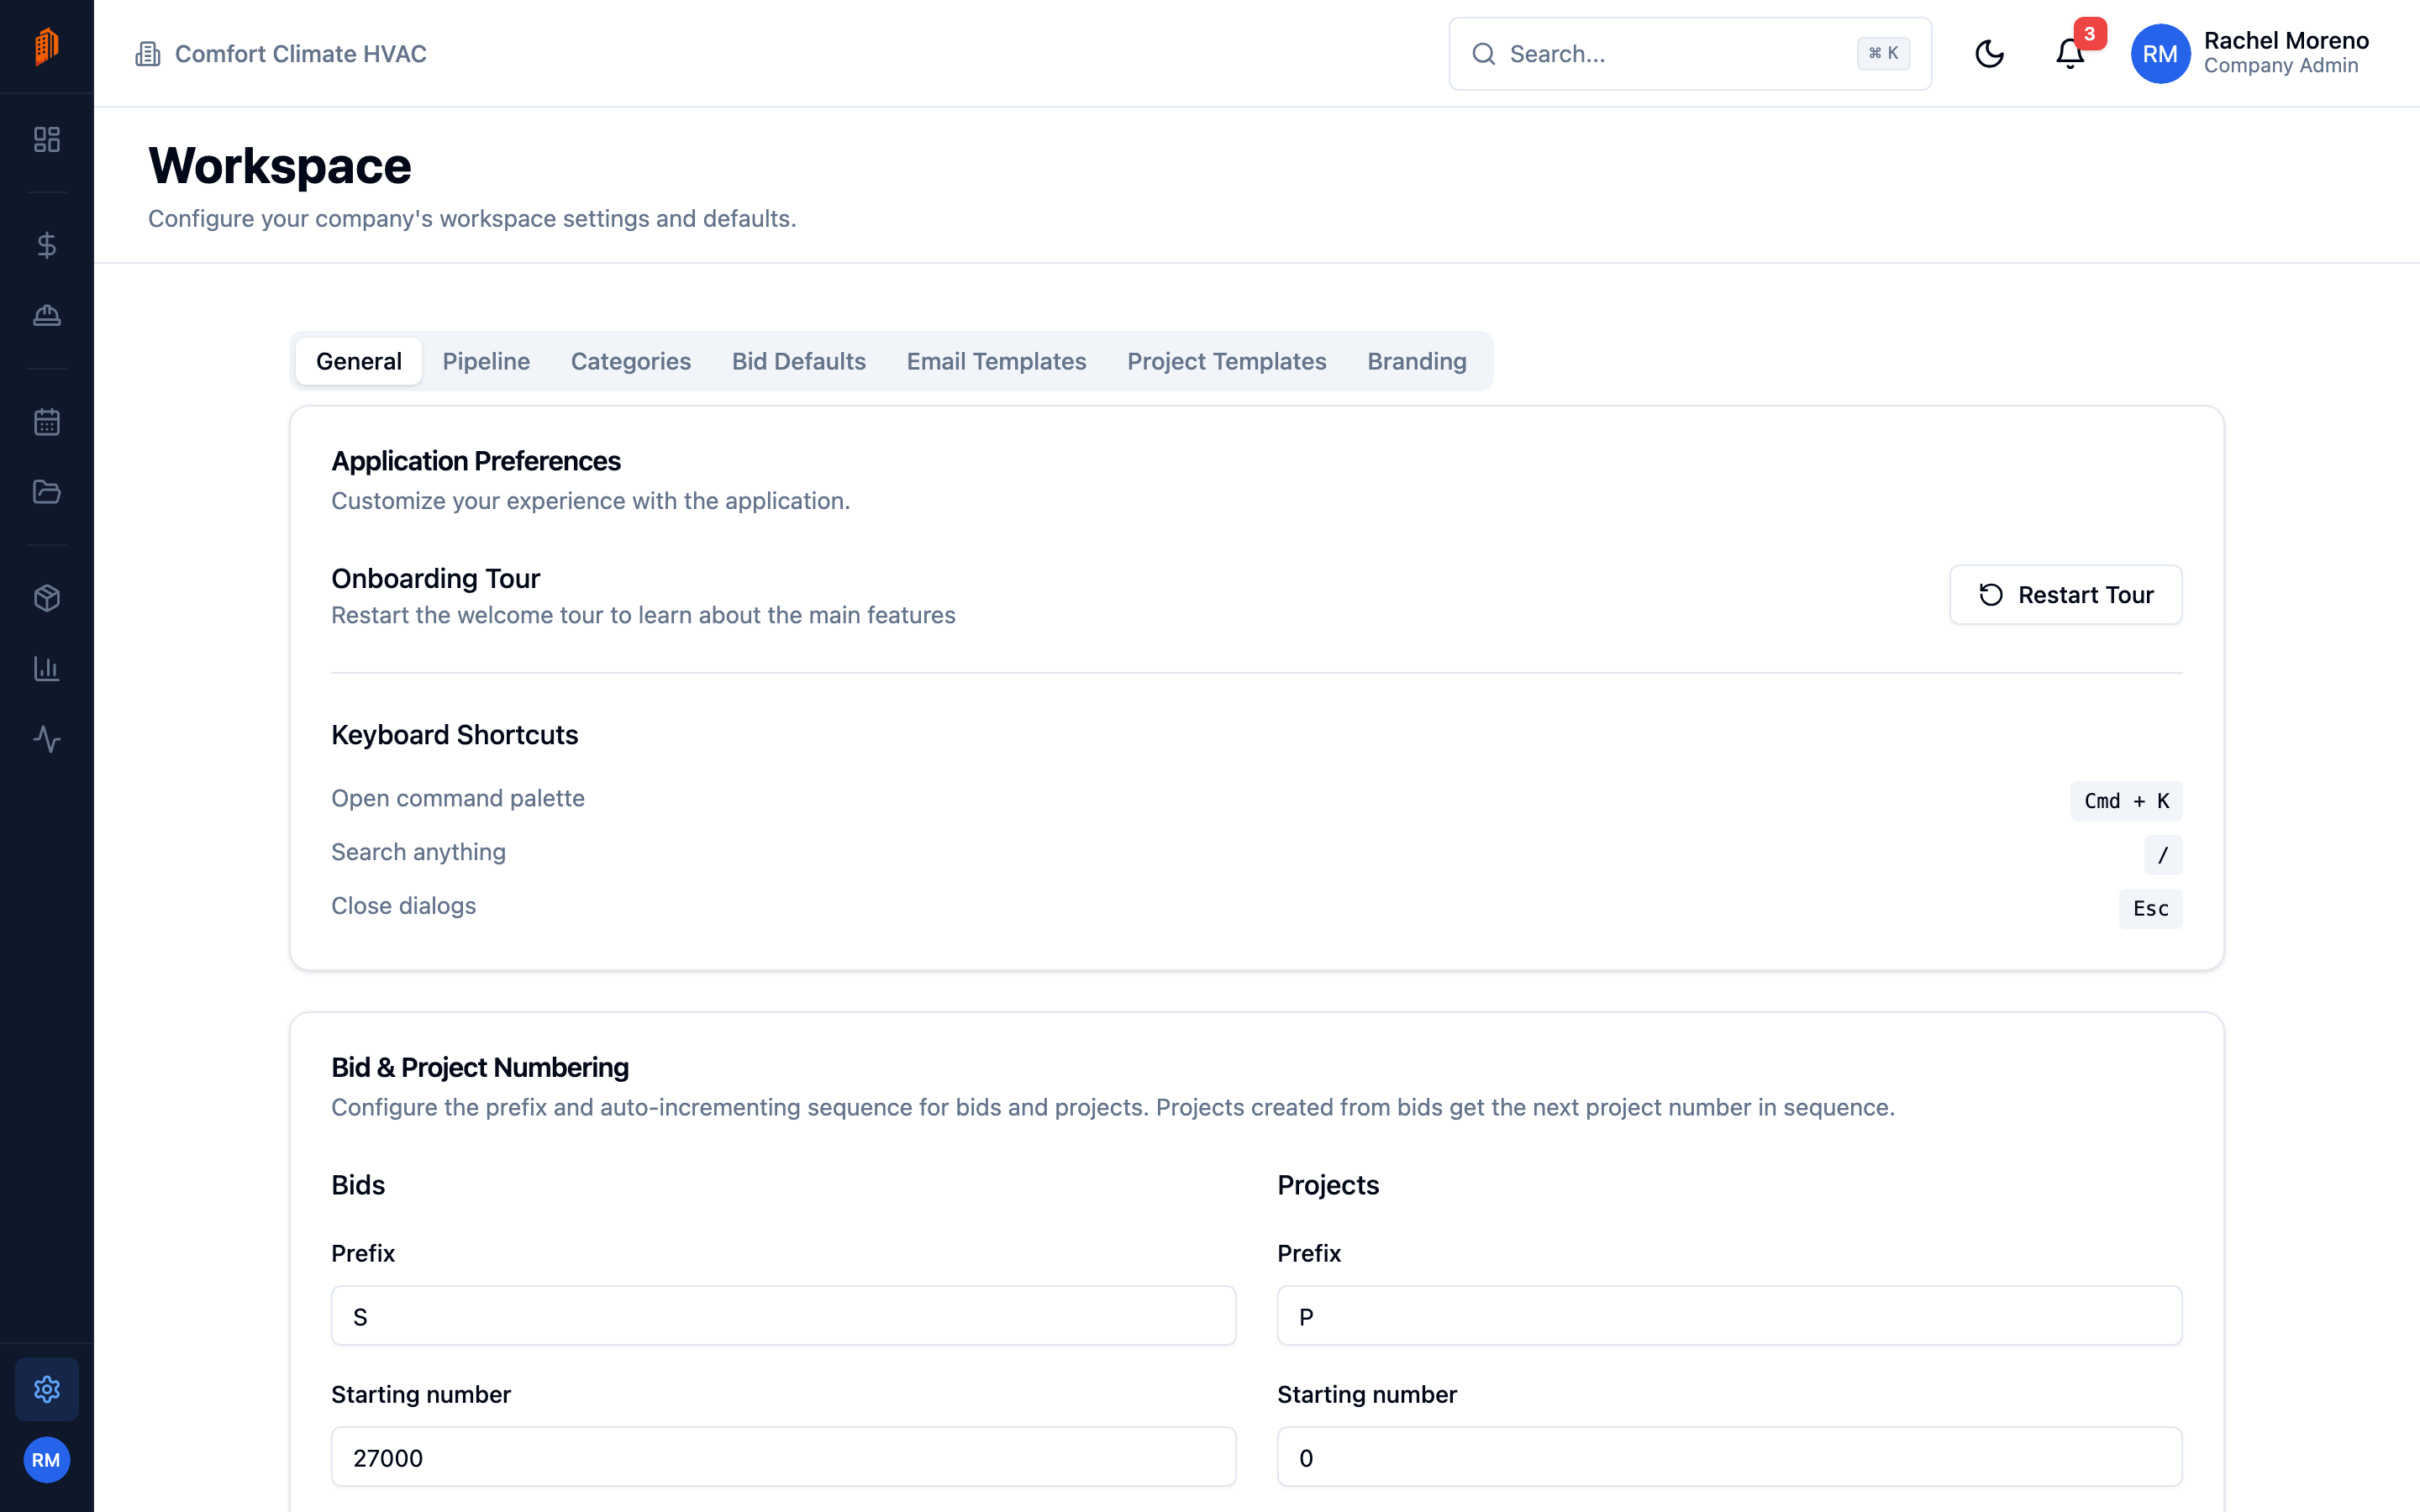Click the Comfort Climate HVAC company name
Image resolution: width=2420 pixels, height=1512 pixels.
point(300,54)
